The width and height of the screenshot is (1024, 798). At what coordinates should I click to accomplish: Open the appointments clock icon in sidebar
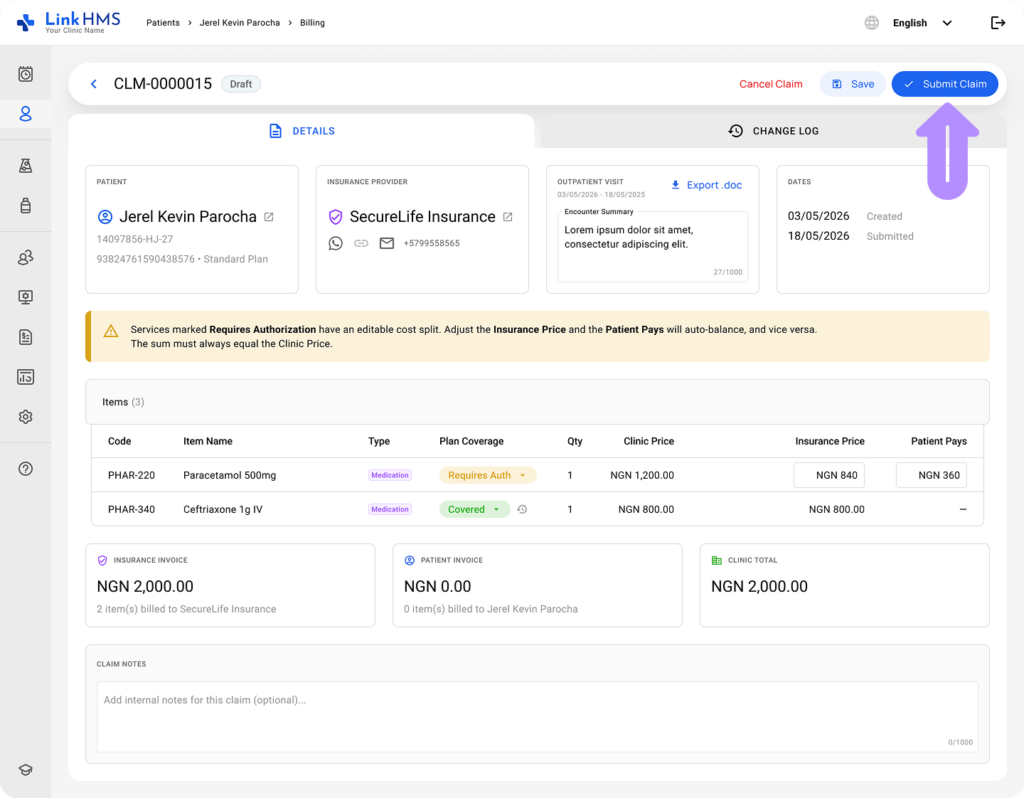tap(25, 74)
